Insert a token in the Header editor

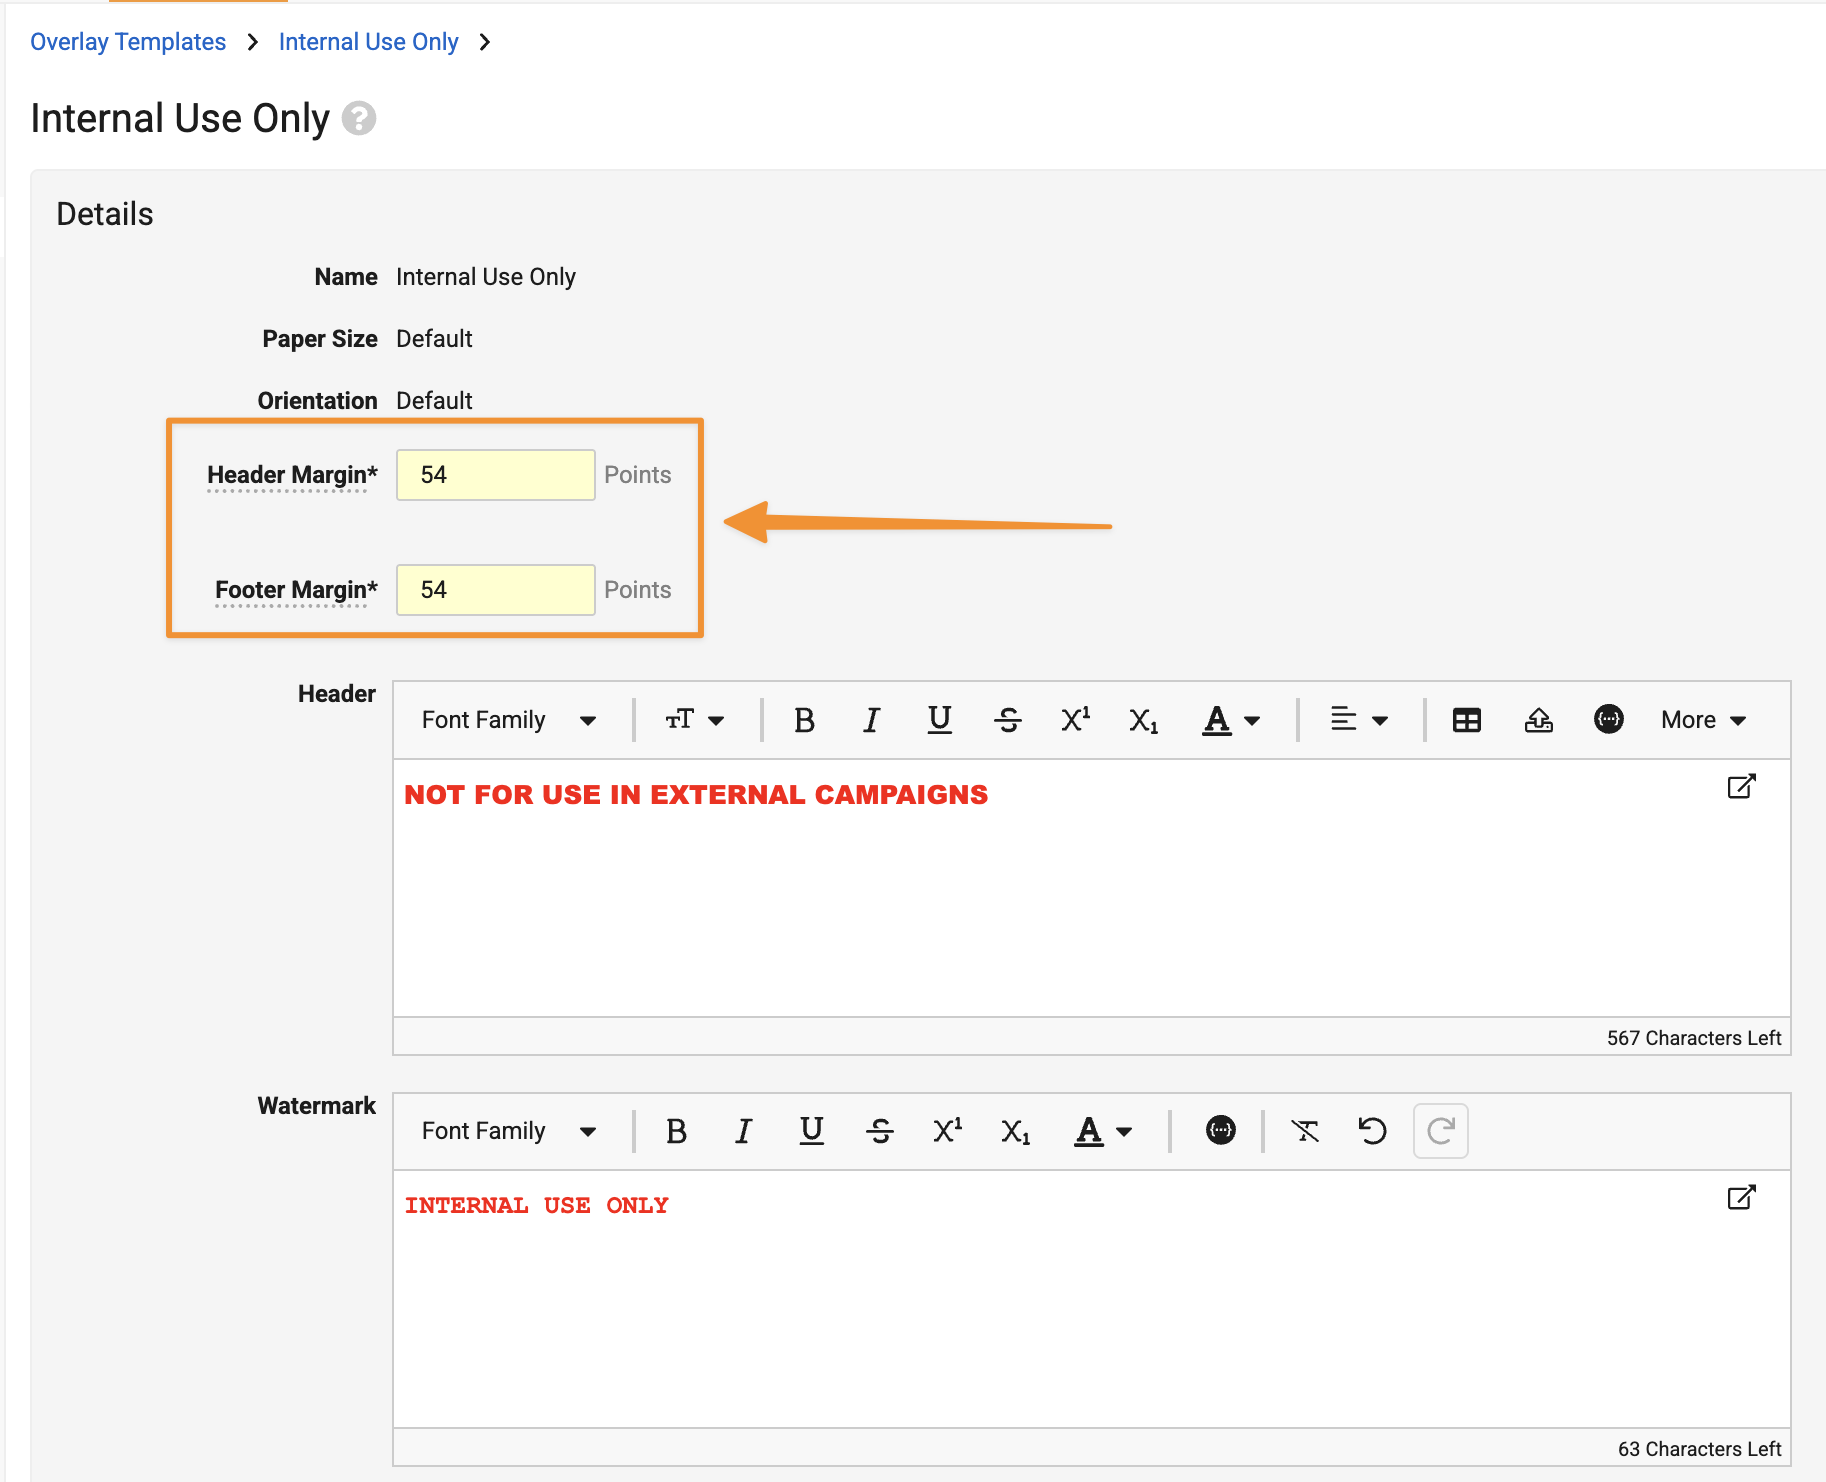[x=1609, y=719]
